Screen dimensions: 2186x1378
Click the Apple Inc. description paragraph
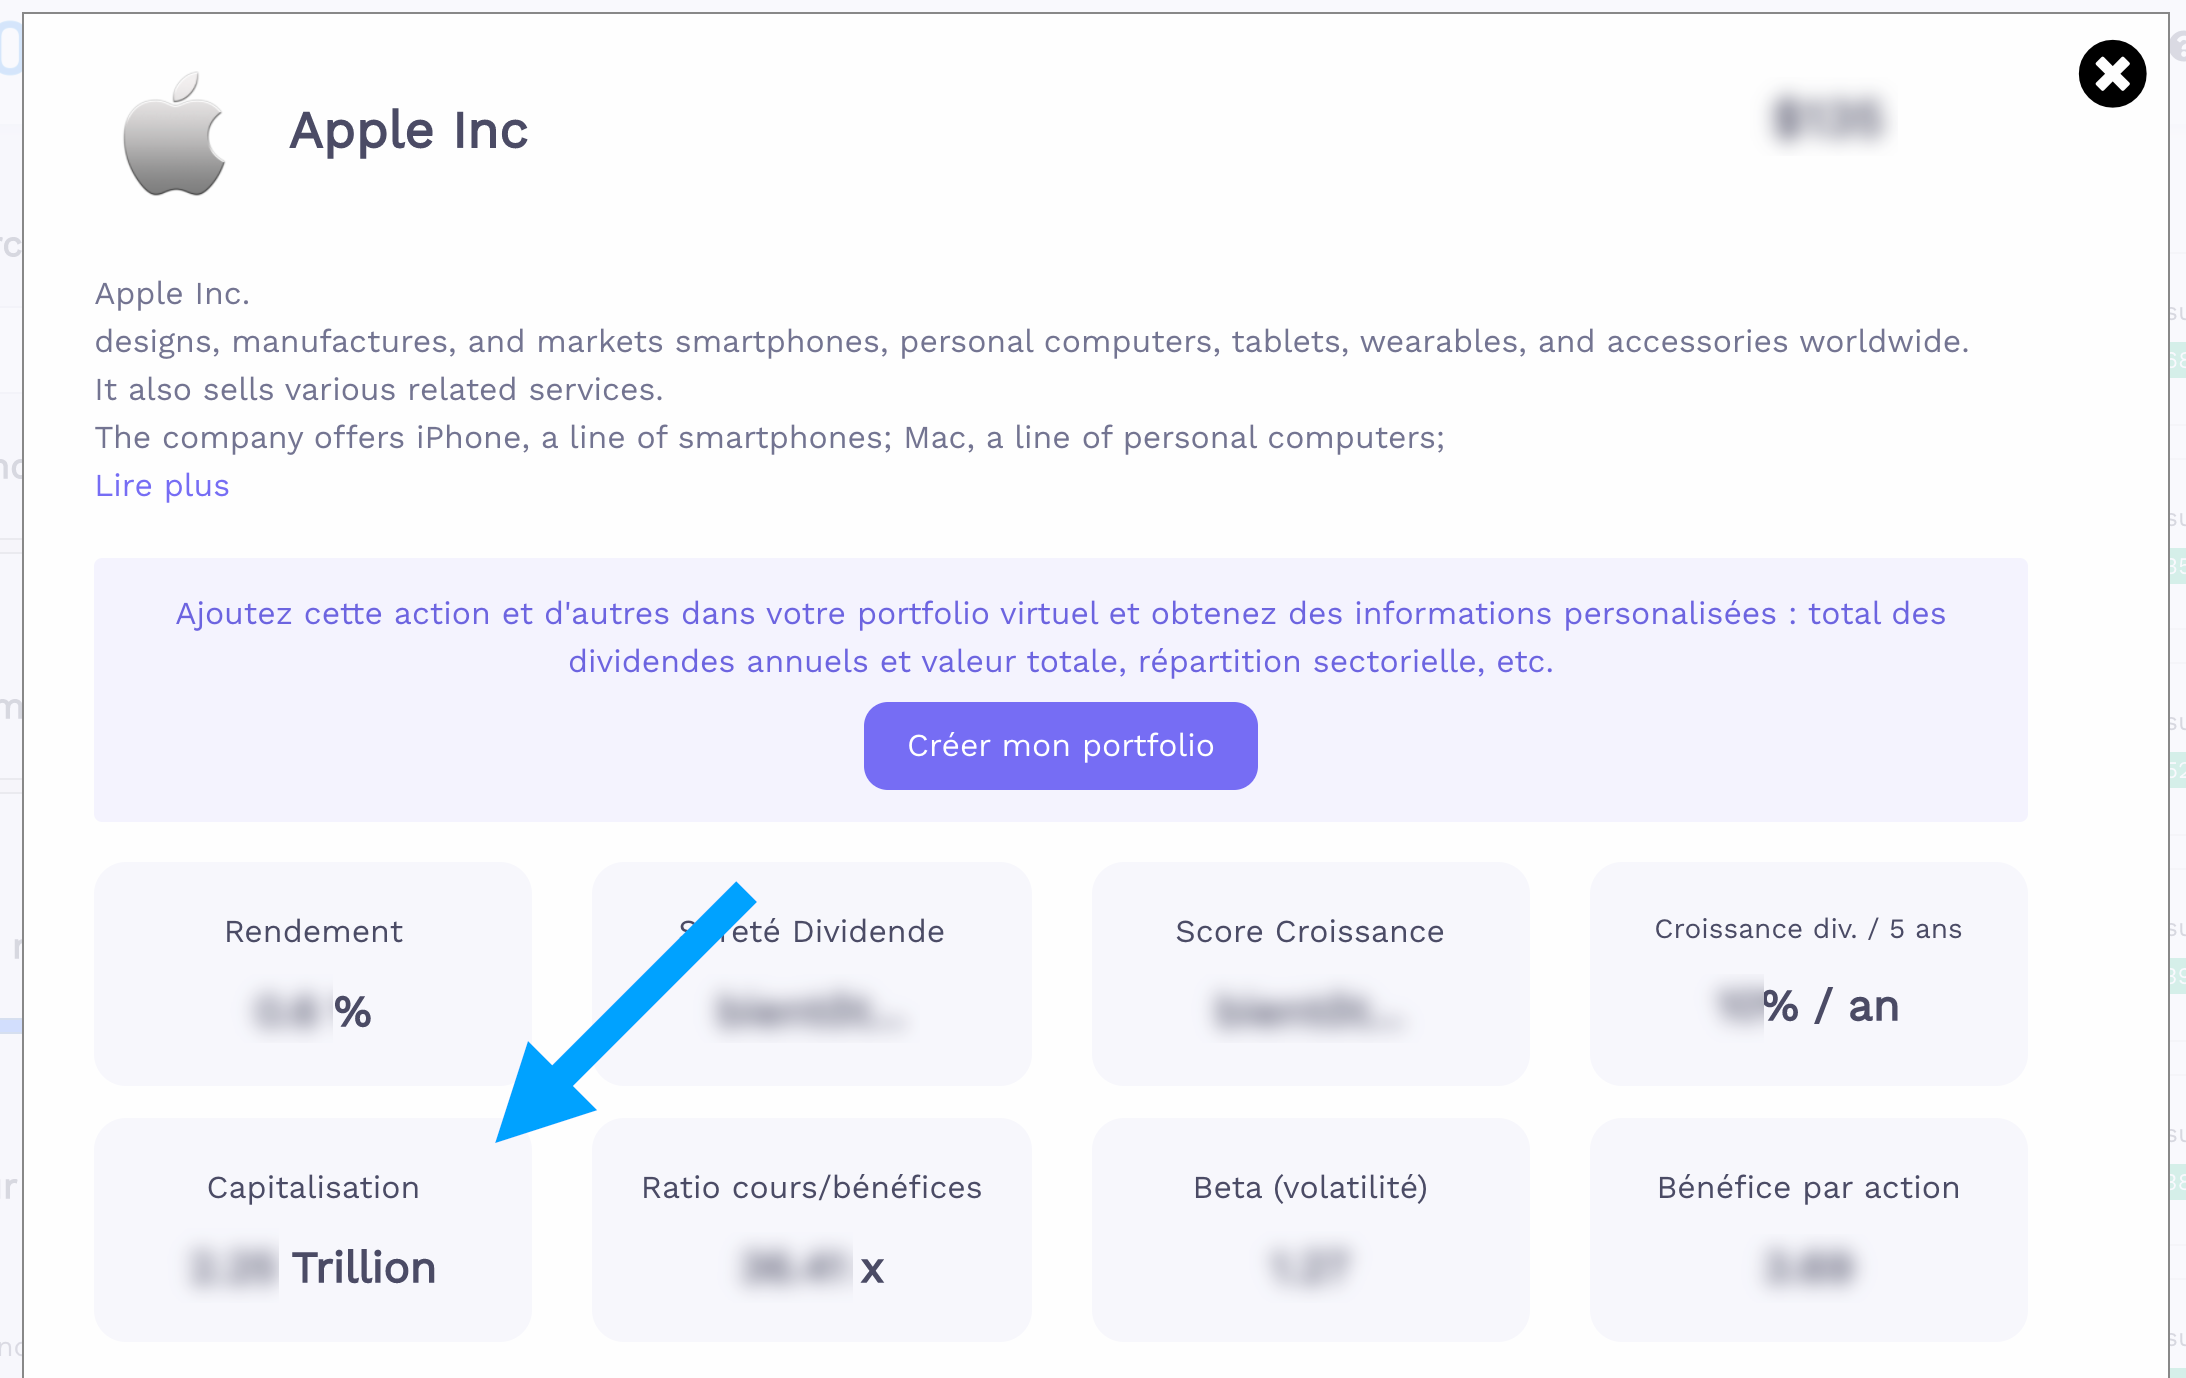1031,365
